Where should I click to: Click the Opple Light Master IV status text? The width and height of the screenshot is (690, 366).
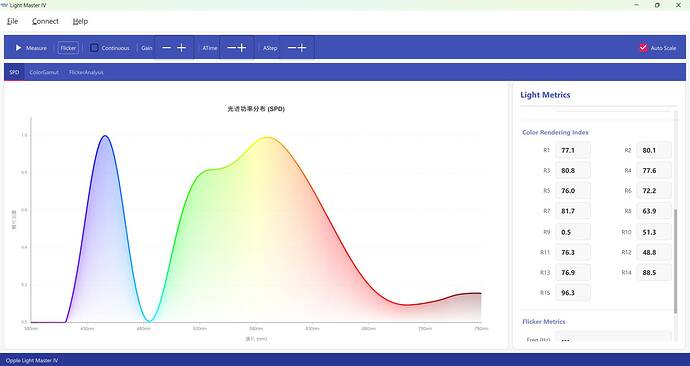[x=32, y=361]
